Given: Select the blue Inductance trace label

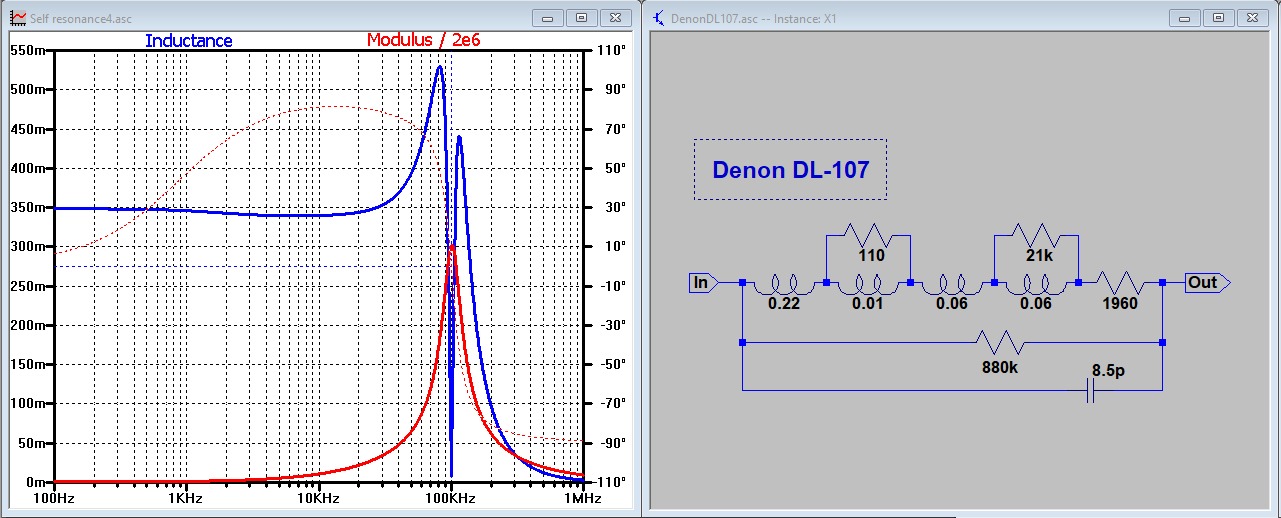Looking at the screenshot, I should [188, 41].
